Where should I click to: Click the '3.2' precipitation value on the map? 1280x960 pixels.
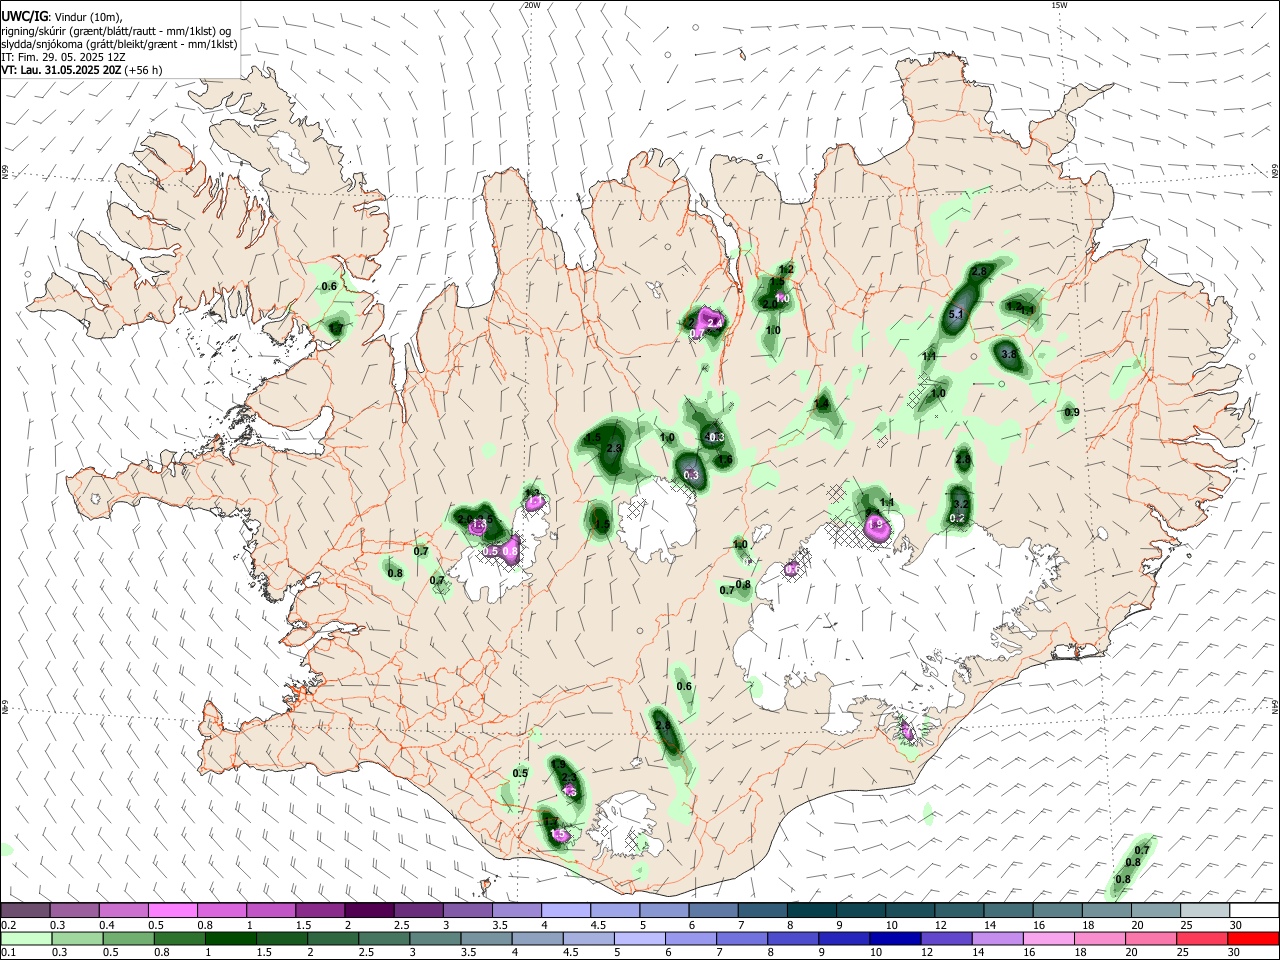pyautogui.click(x=960, y=504)
